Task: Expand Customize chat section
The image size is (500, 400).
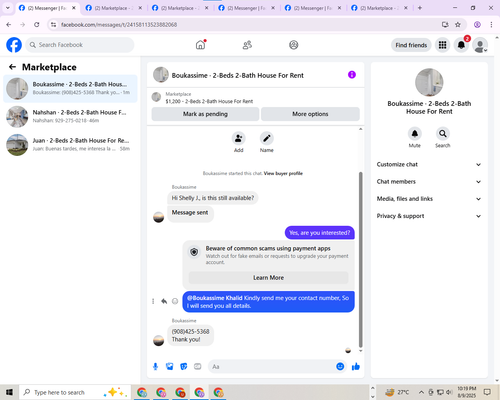Action: pos(429,164)
